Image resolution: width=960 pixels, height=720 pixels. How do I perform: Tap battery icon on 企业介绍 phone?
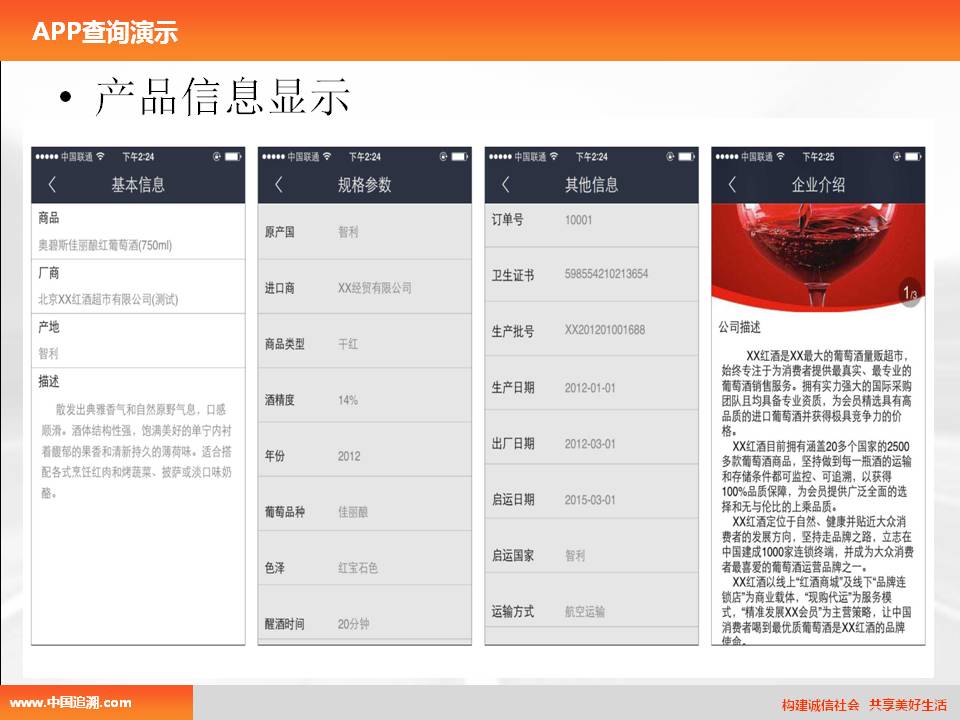913,157
